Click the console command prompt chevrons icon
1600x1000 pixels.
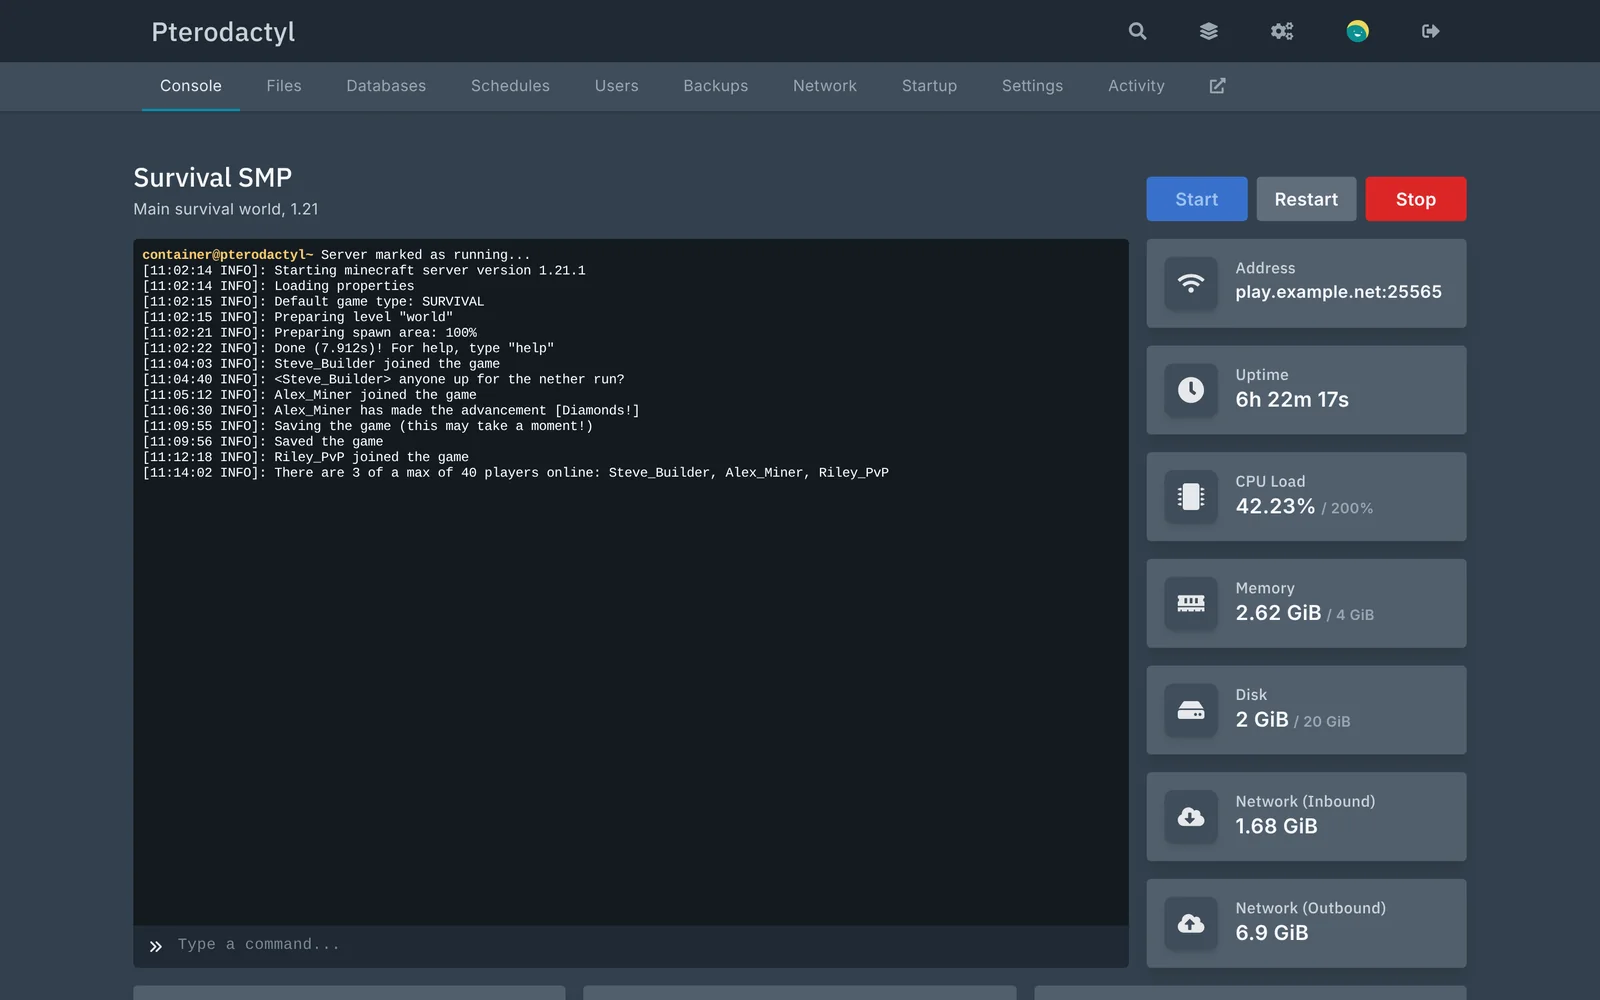(156, 946)
